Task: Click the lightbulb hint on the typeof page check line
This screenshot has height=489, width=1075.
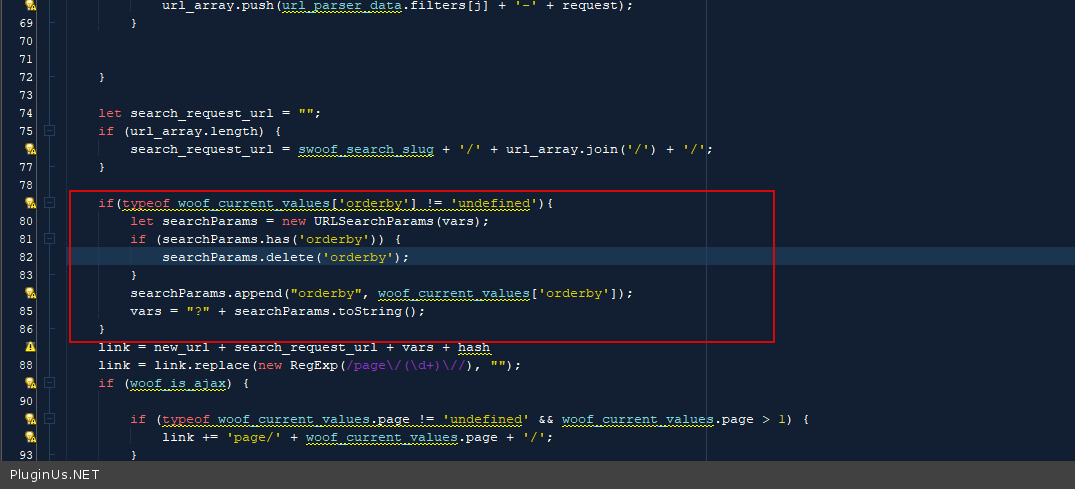Action: click(30, 419)
